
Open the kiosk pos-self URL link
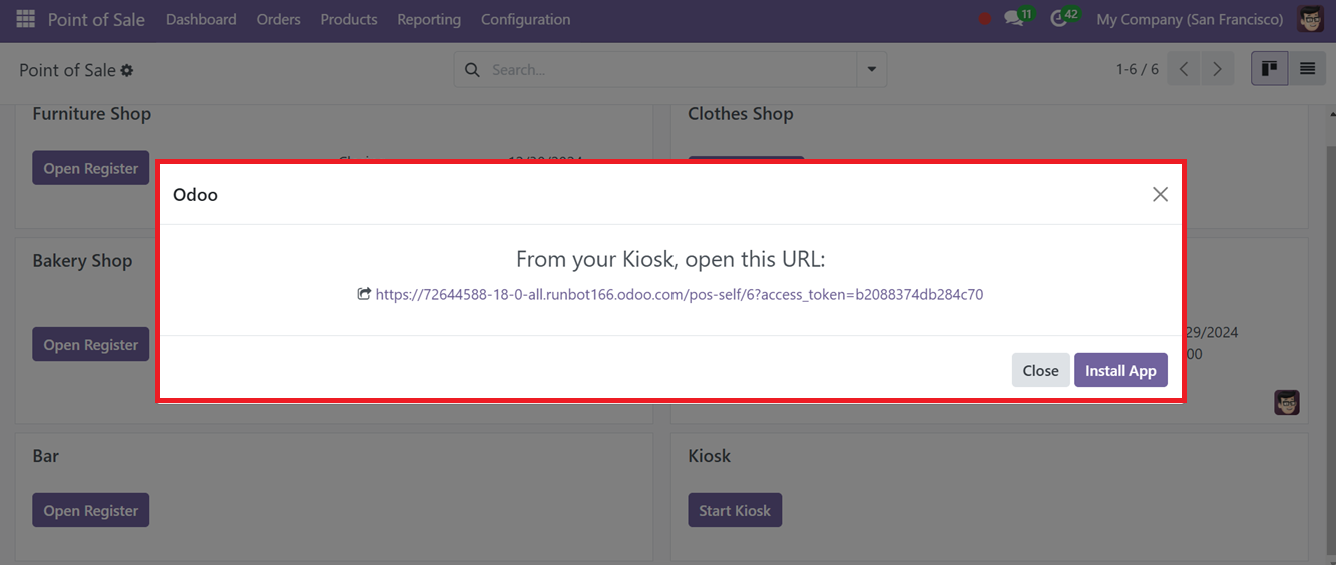[679, 294]
